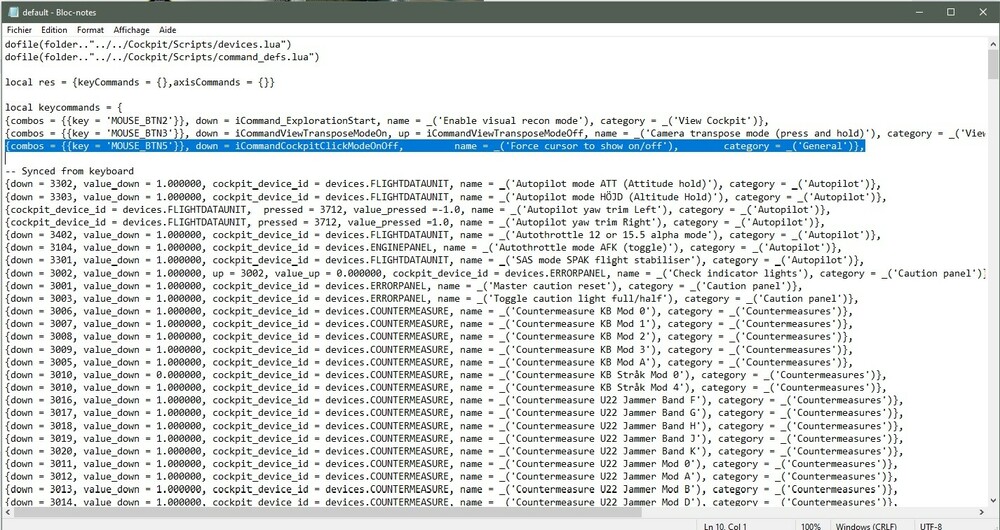The image size is (1000, 530).
Task: Click the 'local res = {keyCommands' line
Action: (x=140, y=82)
